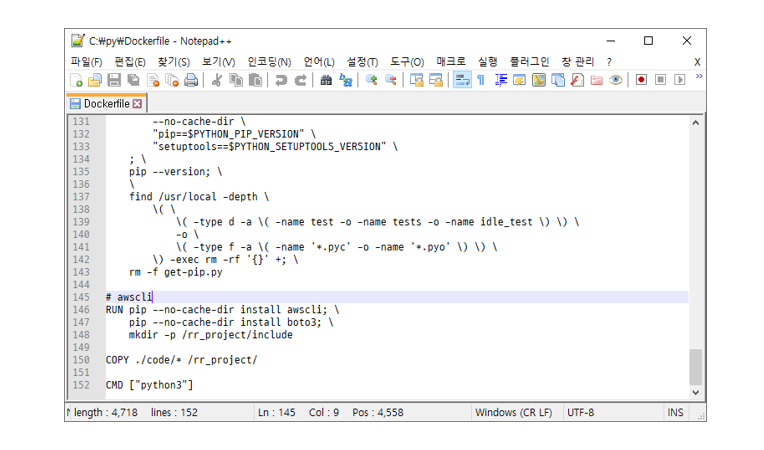The image size is (764, 450).
Task: Undo the last edit
Action: tap(281, 80)
